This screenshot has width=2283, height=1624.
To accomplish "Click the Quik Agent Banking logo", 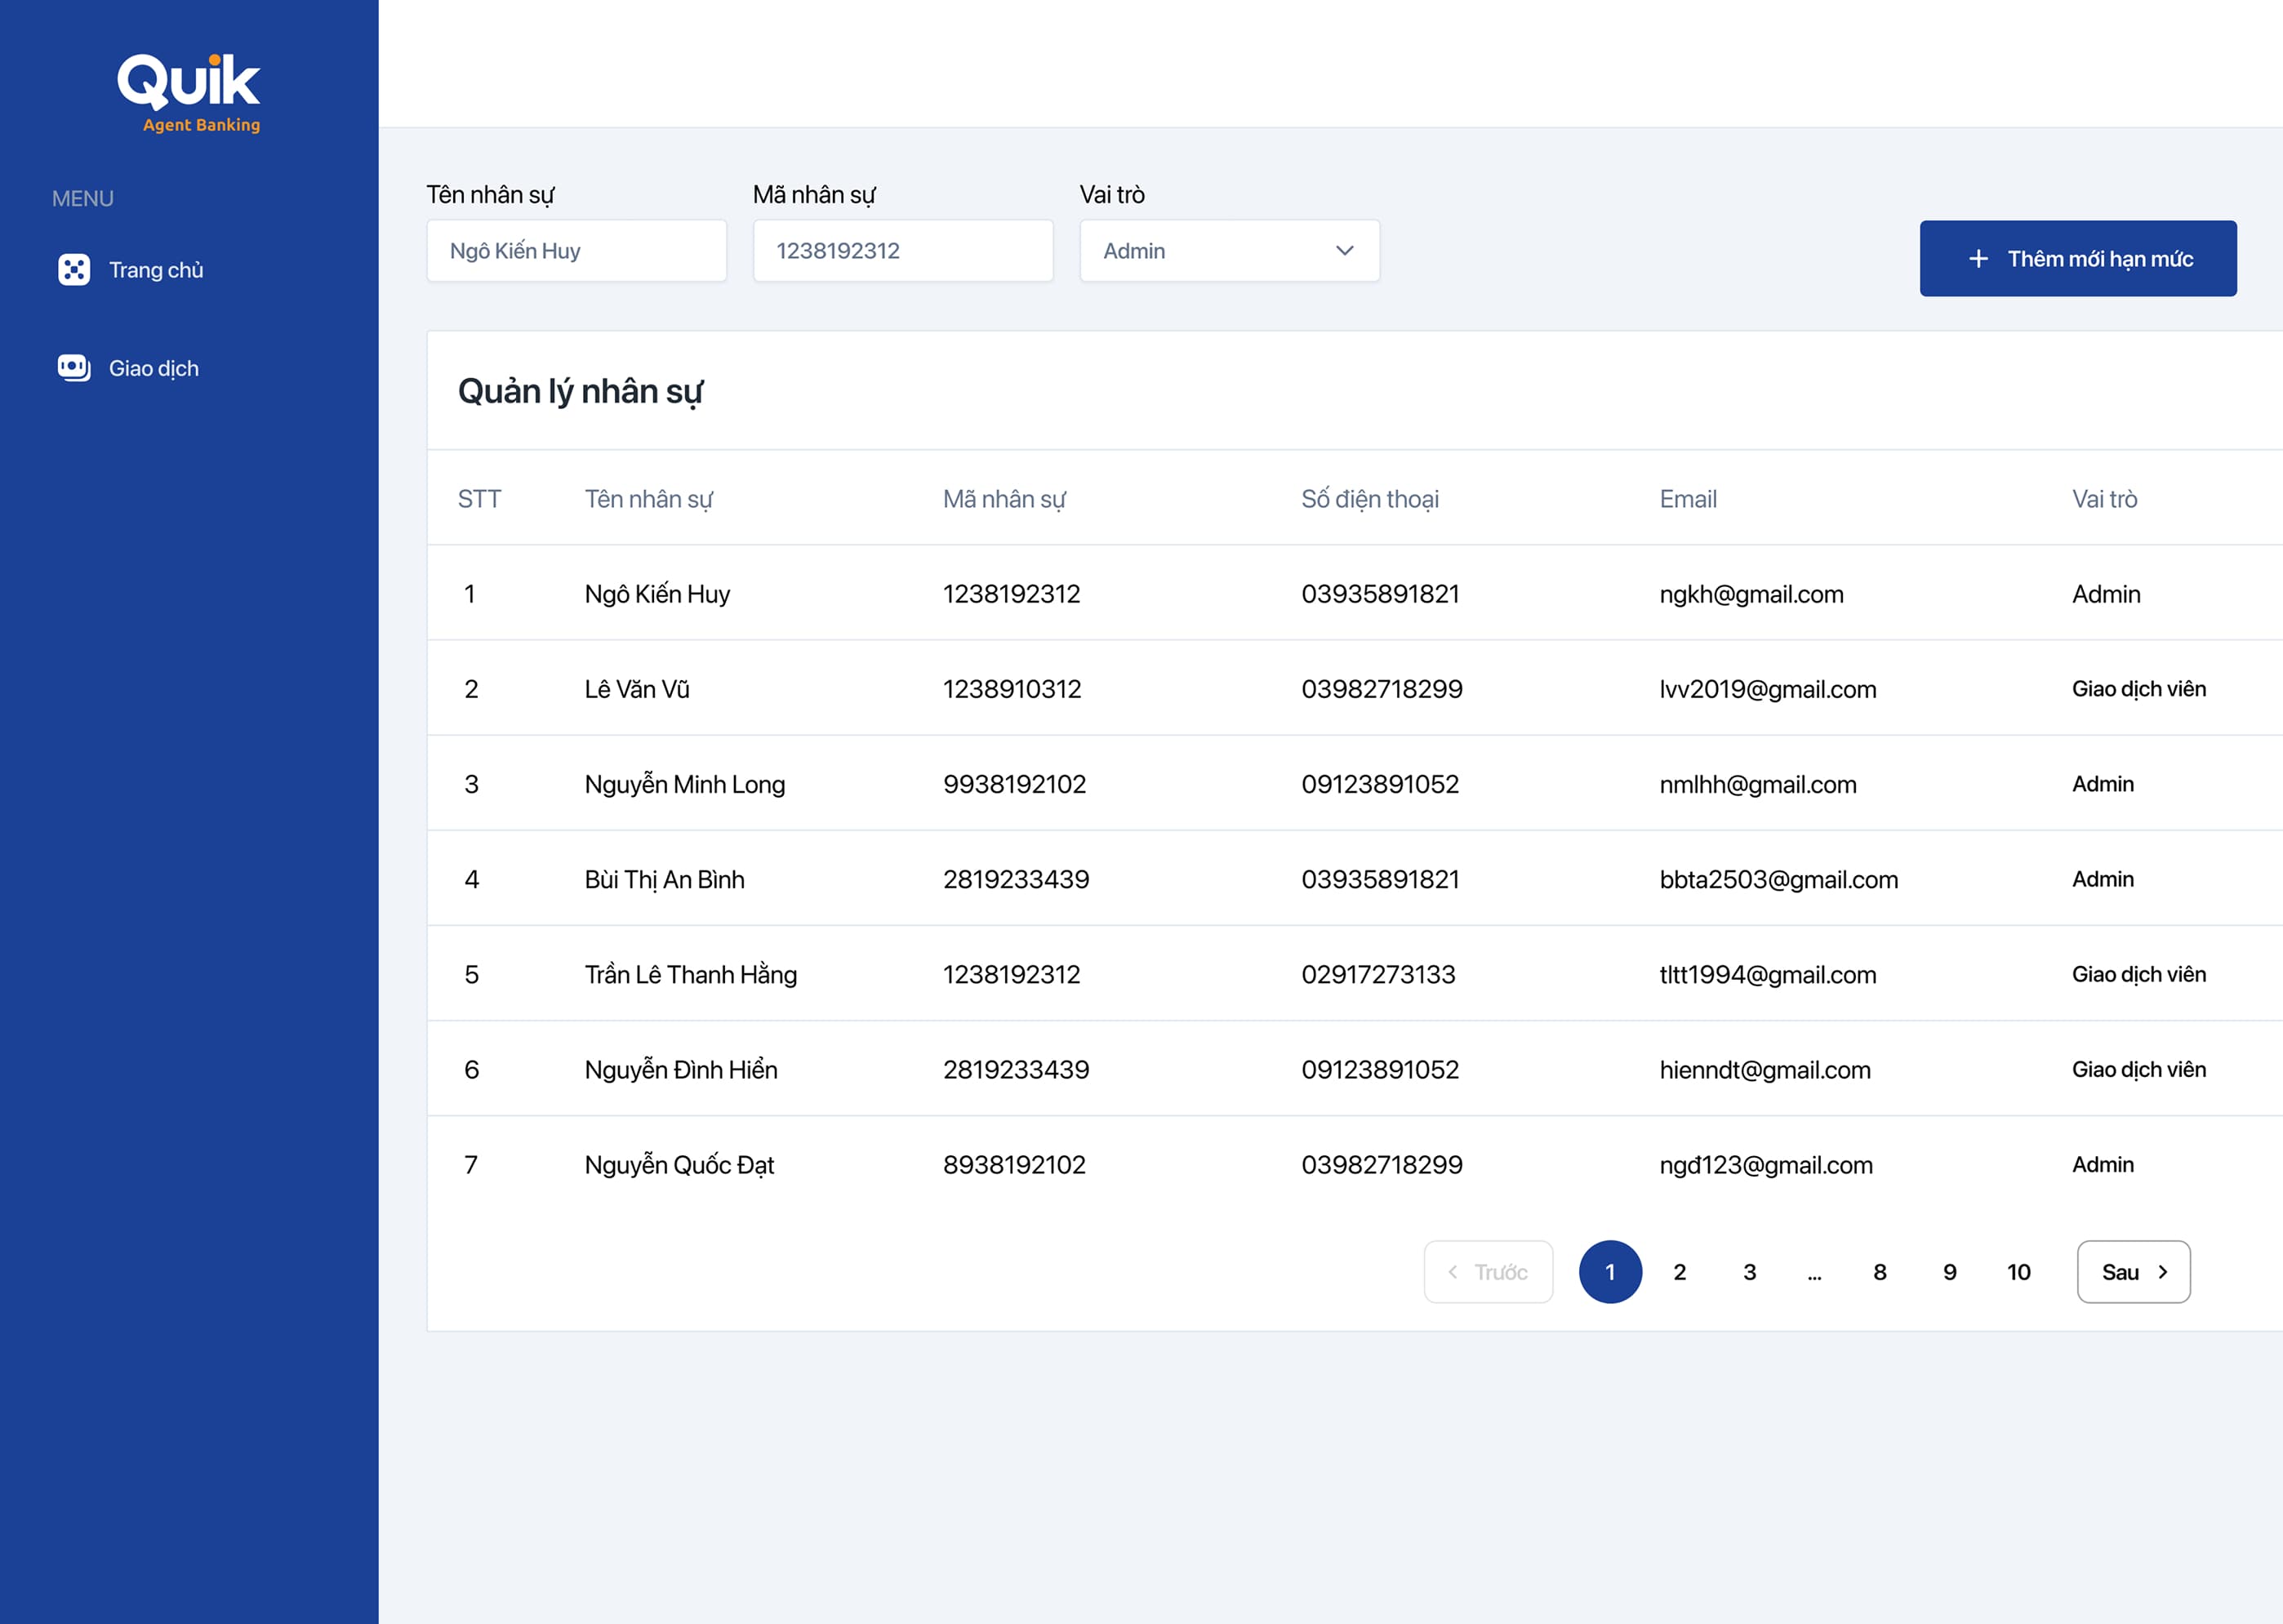I will (x=189, y=92).
